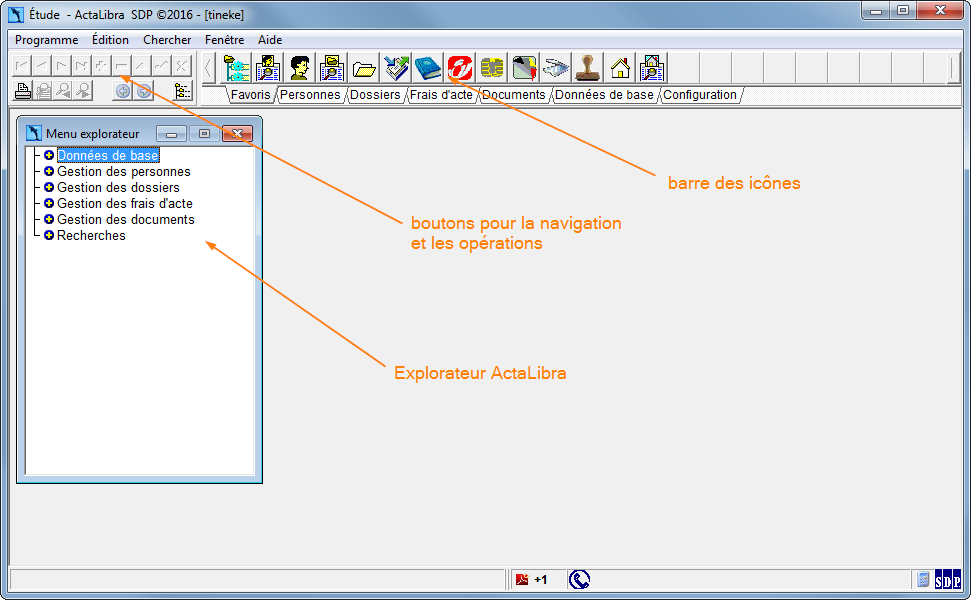Switch to the Documents tab
971x600 pixels.
(x=513, y=95)
